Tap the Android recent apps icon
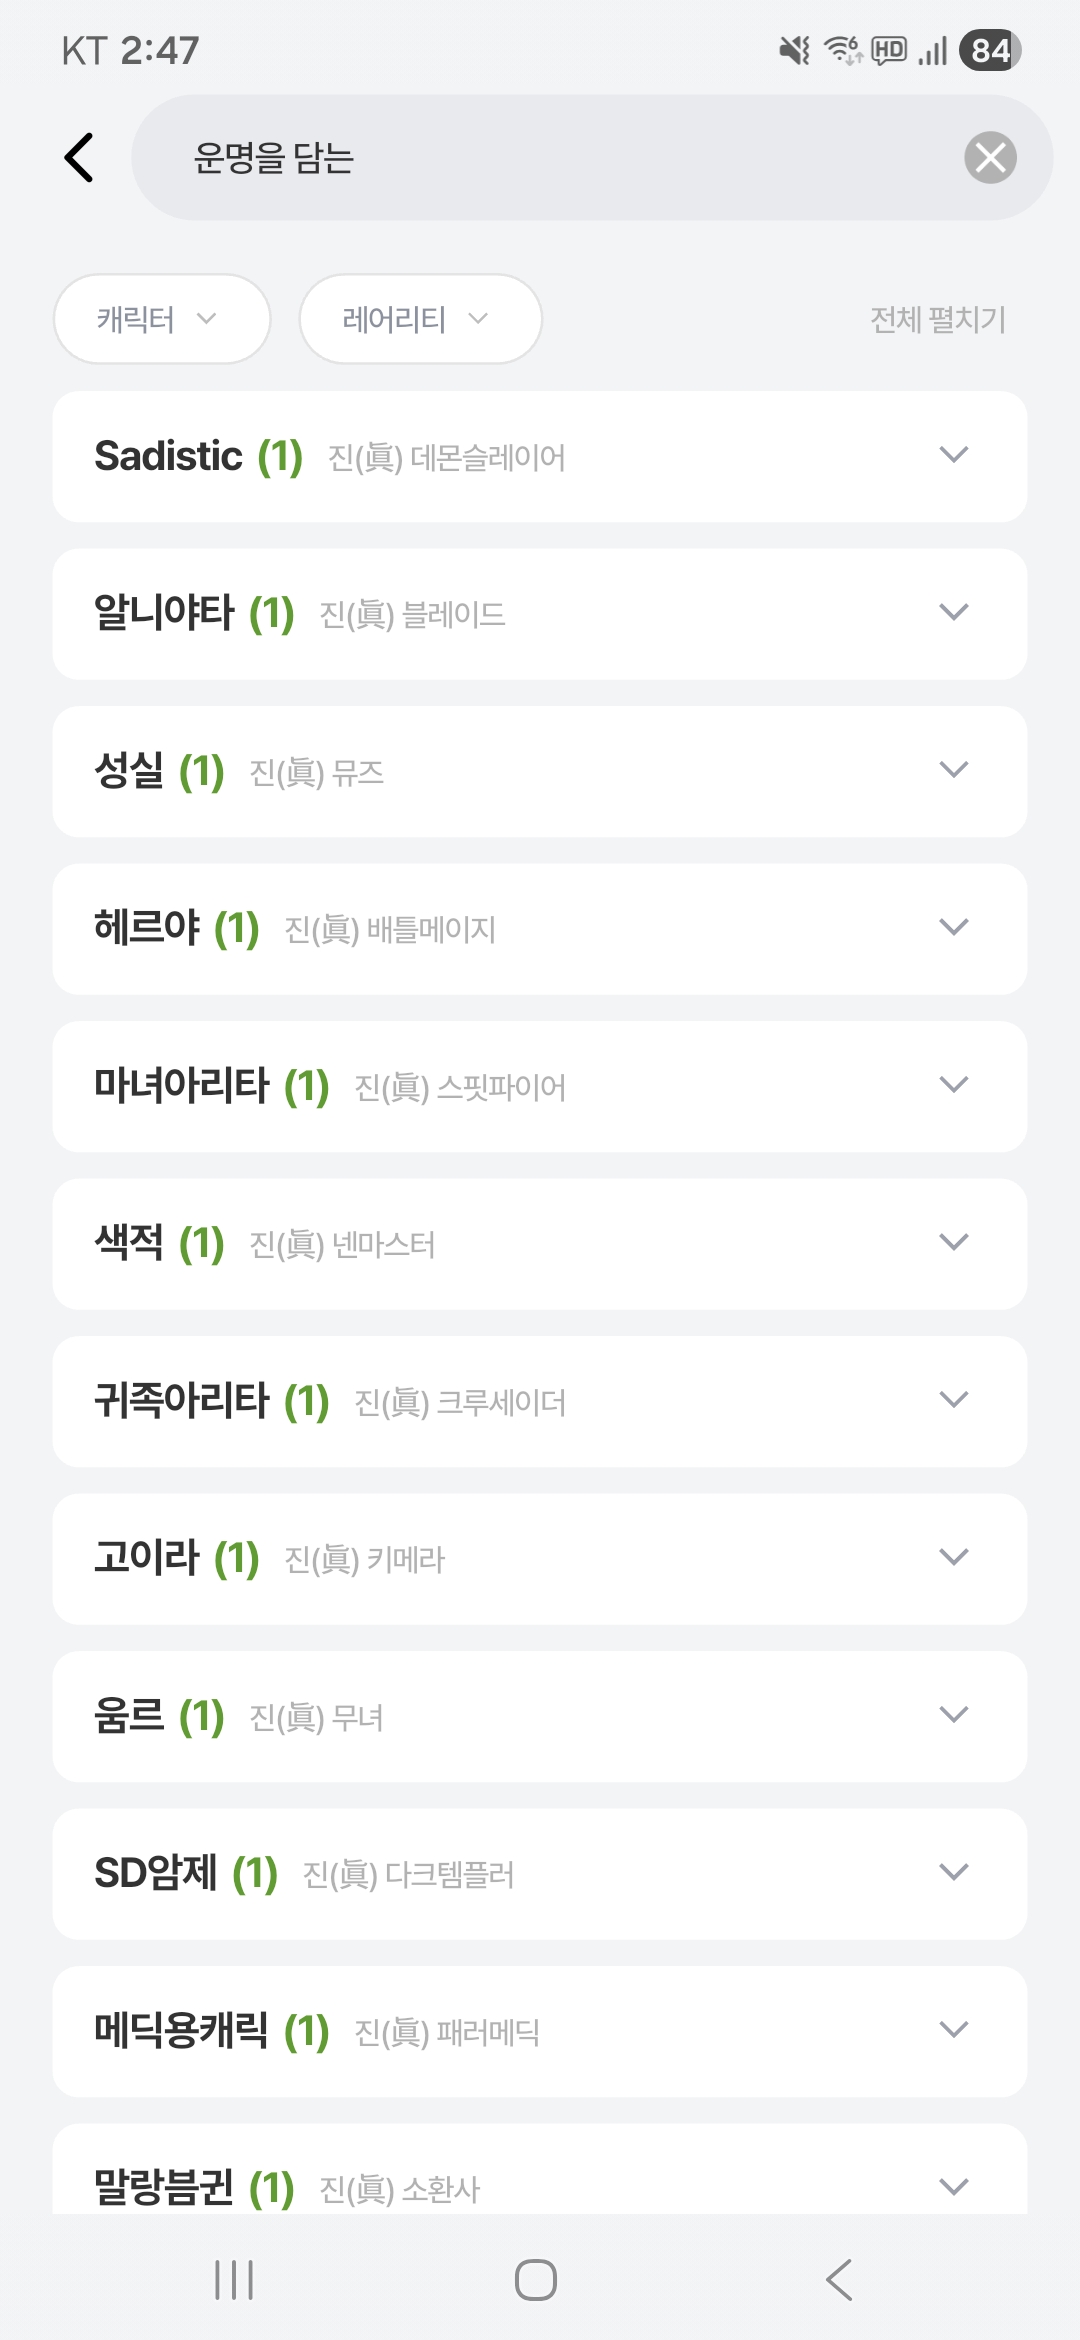The width and height of the screenshot is (1080, 2340). point(234,2280)
